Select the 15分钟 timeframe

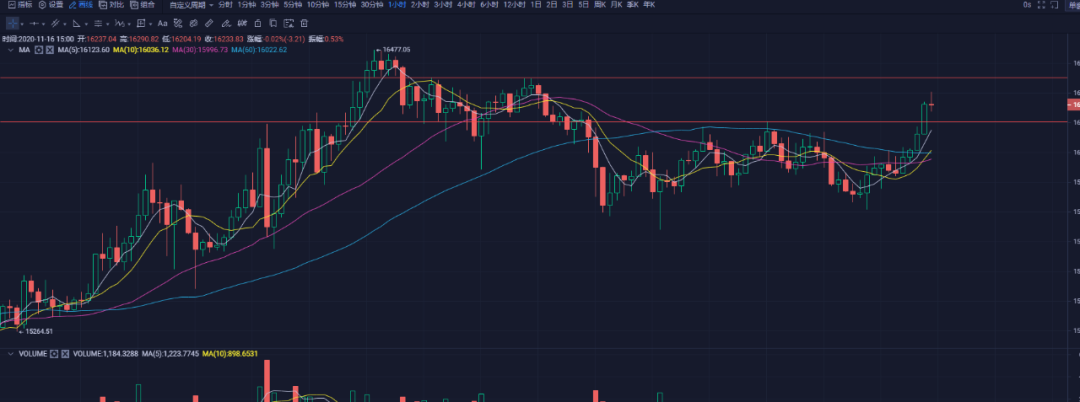click(x=344, y=4)
